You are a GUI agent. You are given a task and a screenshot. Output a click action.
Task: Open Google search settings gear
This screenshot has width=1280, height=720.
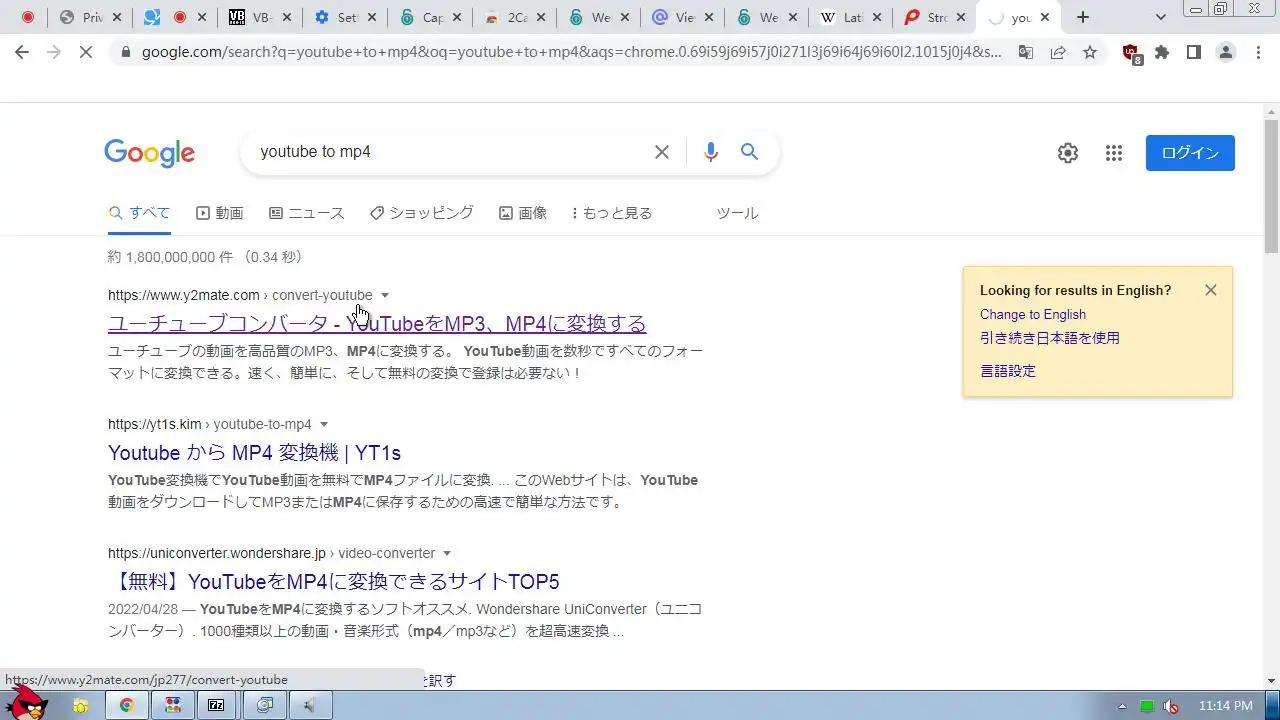pos(1068,153)
